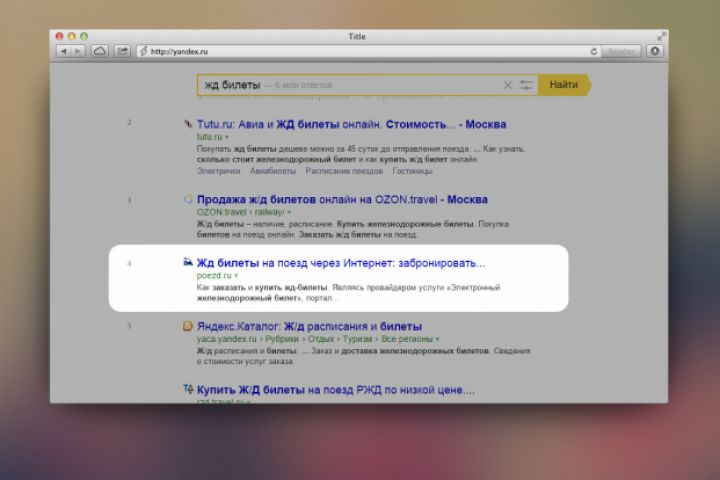720x480 pixels.
Task: Go back with the browser back arrow
Action: (x=63, y=51)
